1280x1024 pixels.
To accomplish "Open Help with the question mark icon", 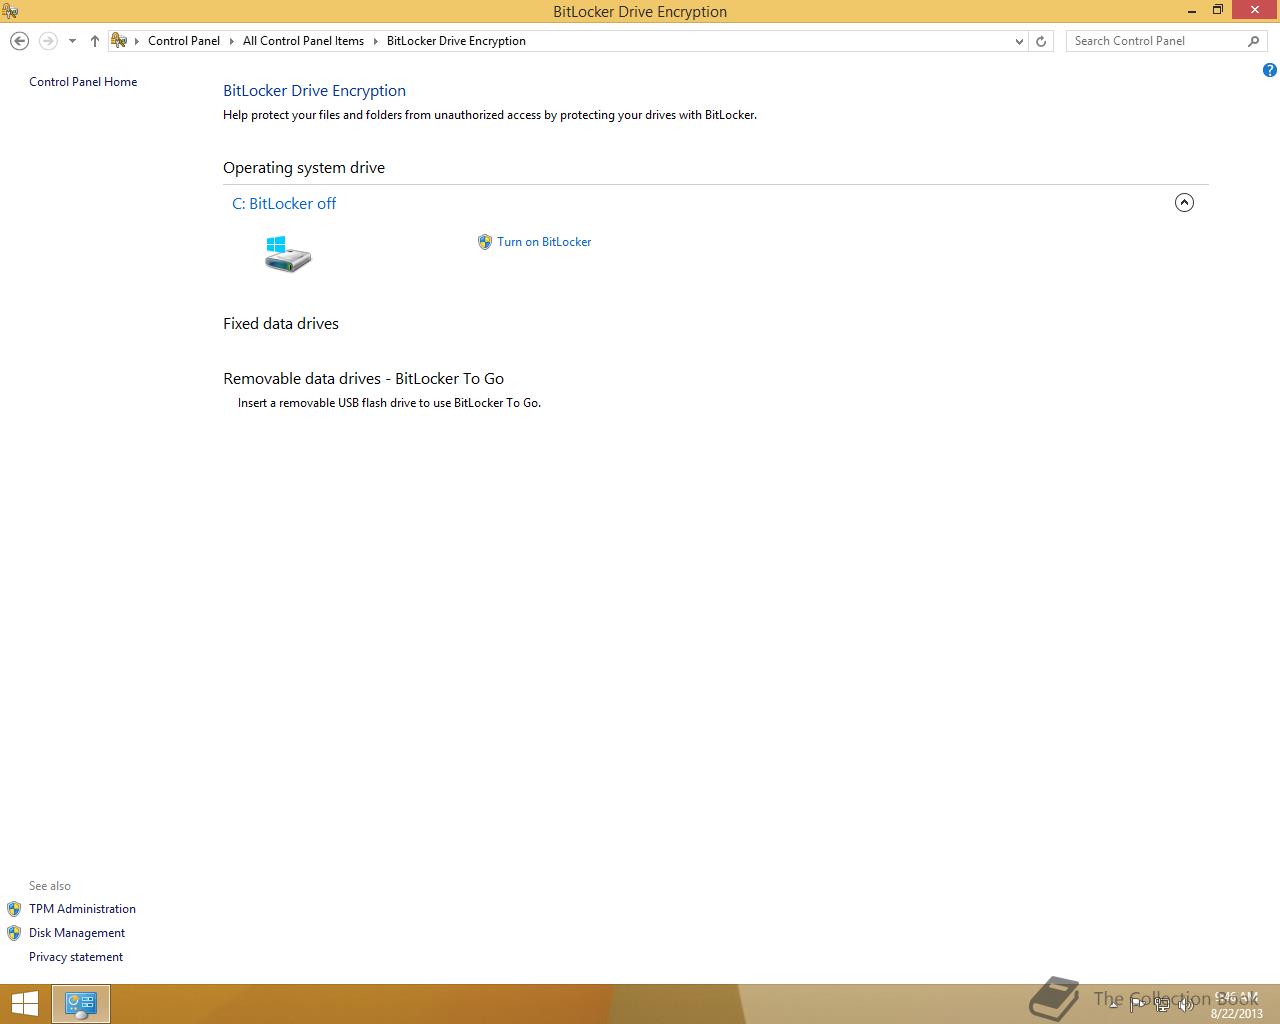I will [x=1269, y=70].
